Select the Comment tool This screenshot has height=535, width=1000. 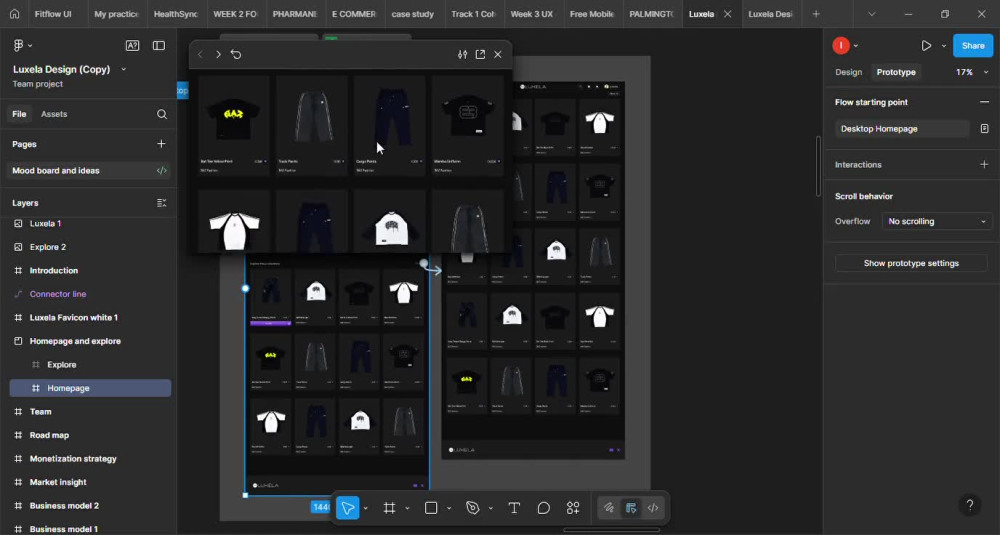[543, 508]
